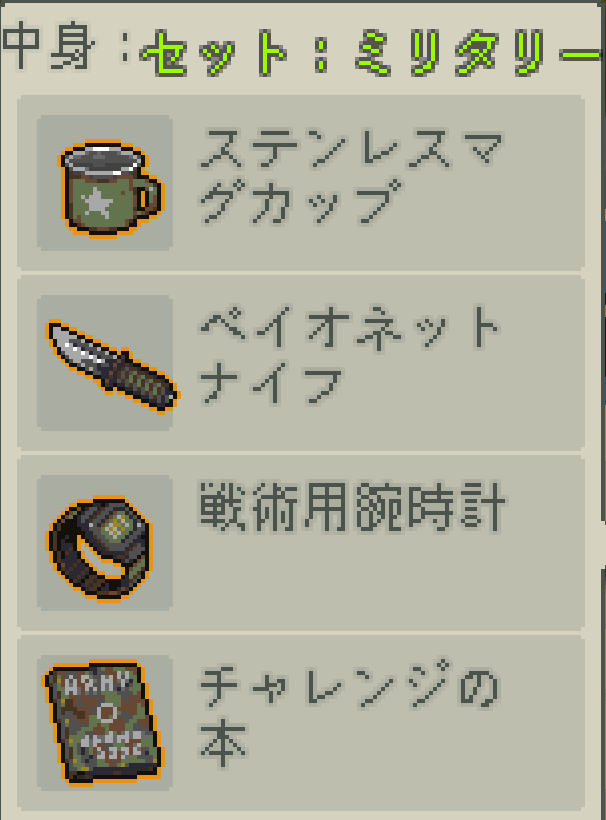Screen dimensions: 606x820
Task: Select the ベイオネットナイフ text label
Action: tap(349, 356)
